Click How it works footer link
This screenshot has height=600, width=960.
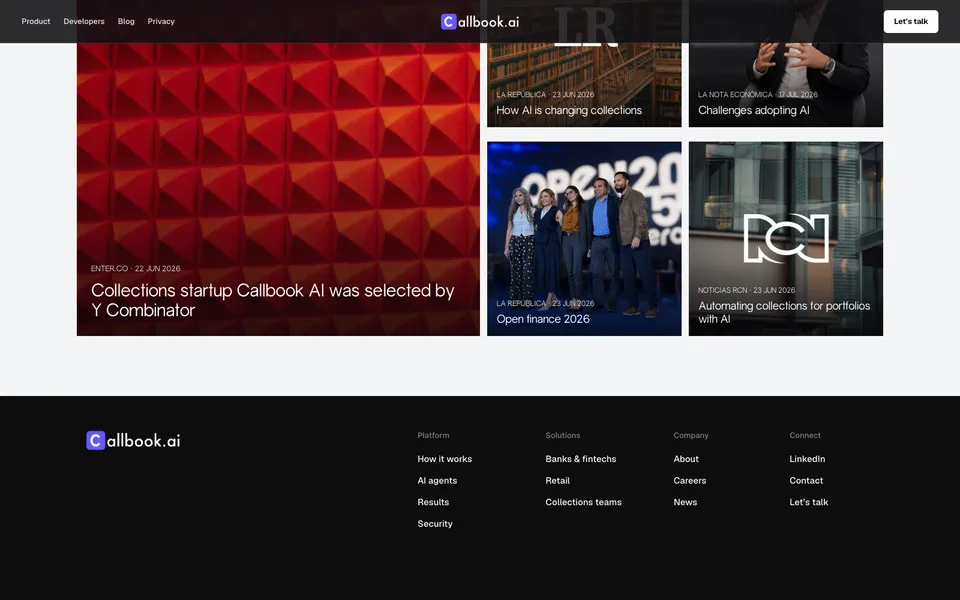click(444, 459)
